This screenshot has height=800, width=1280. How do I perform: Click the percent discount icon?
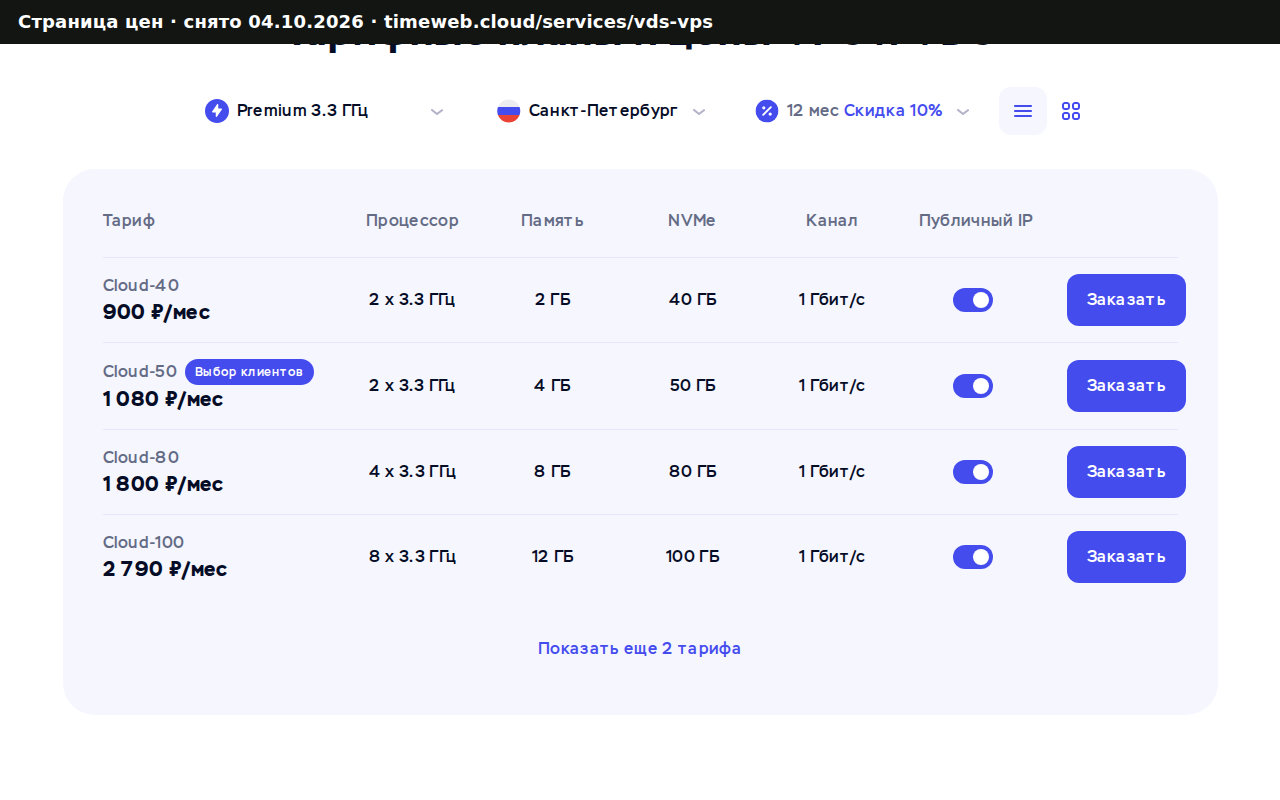point(767,111)
